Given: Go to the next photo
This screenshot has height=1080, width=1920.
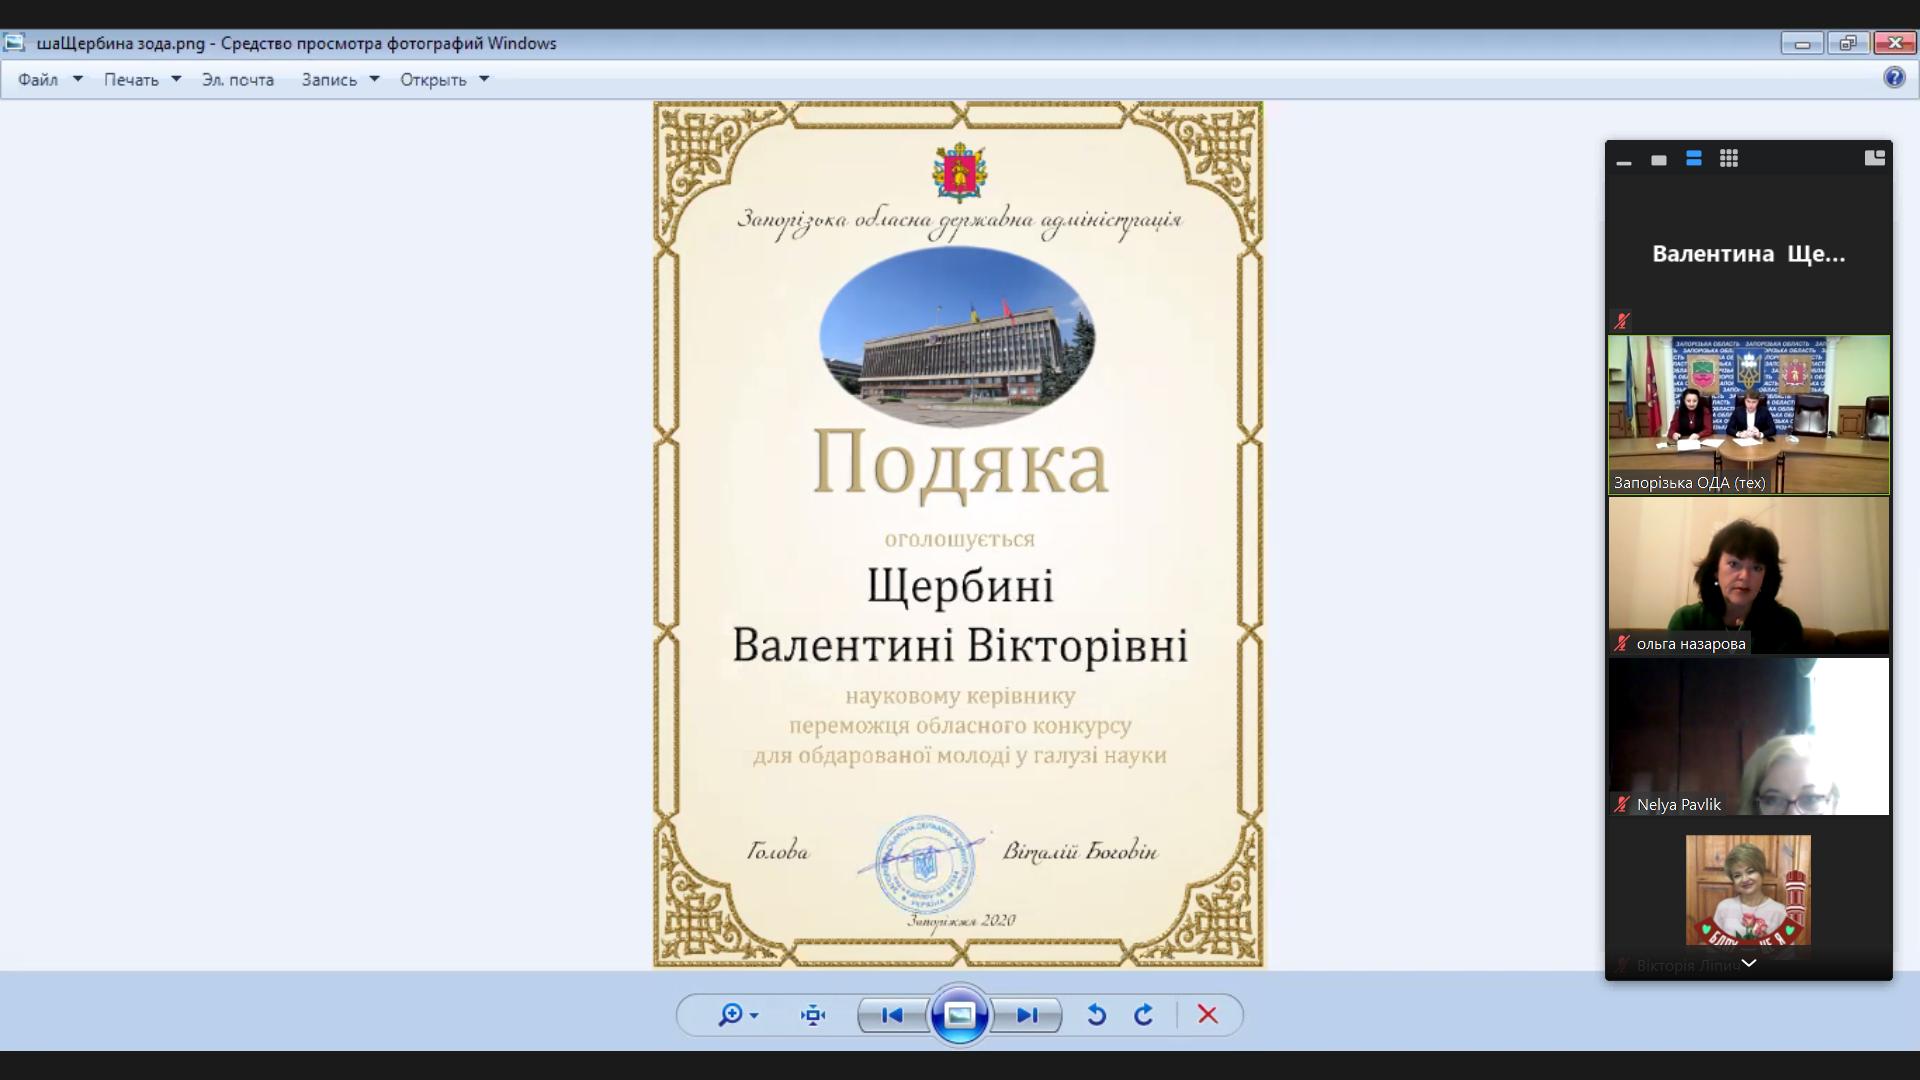Looking at the screenshot, I should [x=1027, y=1015].
